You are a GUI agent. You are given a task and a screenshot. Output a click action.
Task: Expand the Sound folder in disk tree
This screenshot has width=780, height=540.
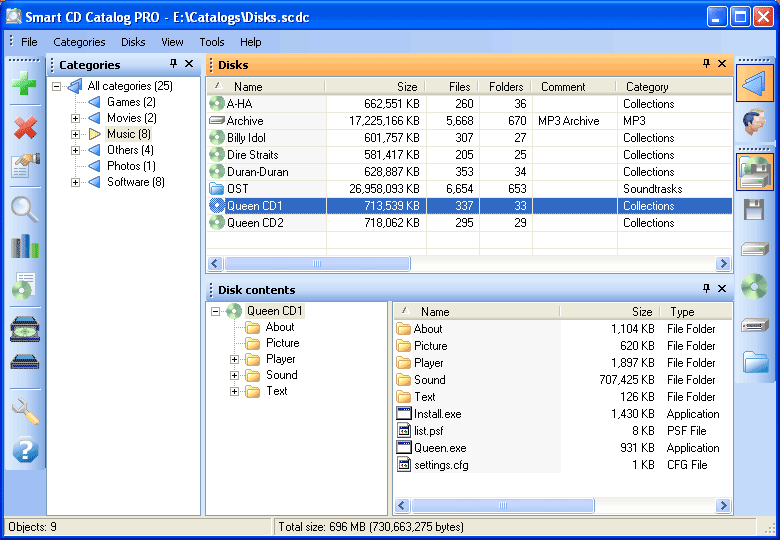(x=235, y=375)
